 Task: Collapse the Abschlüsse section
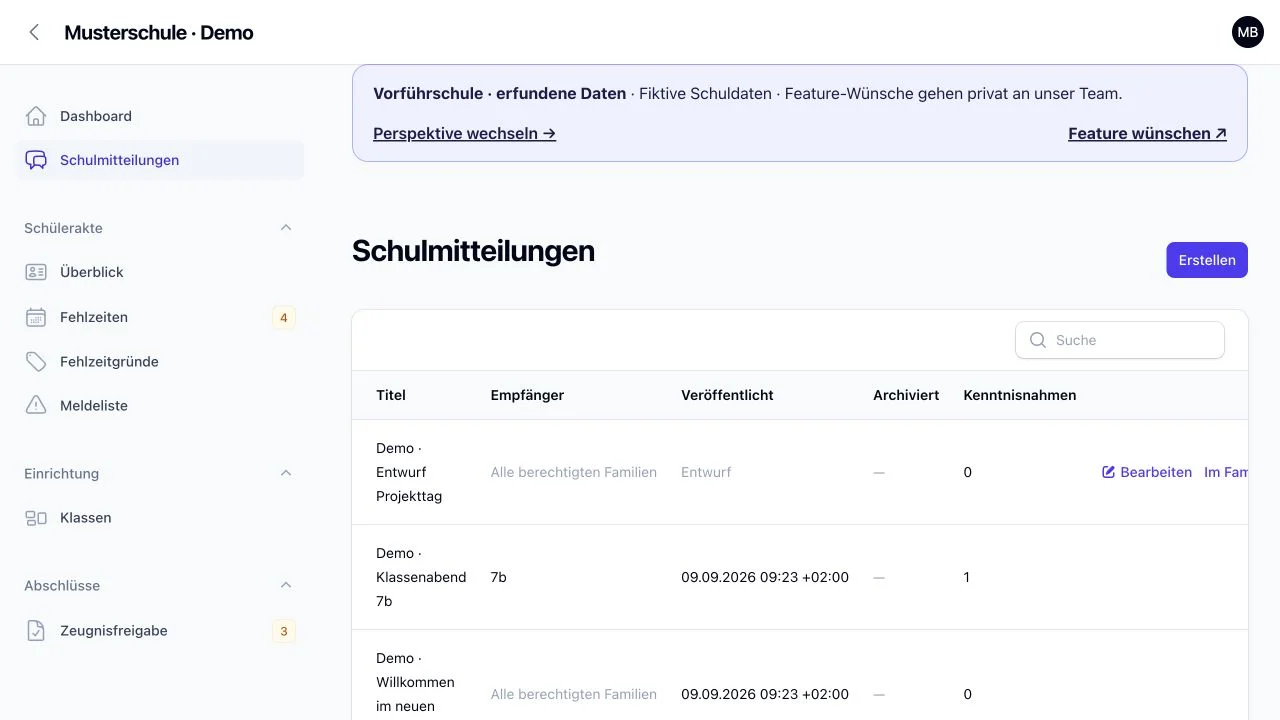[x=286, y=585]
